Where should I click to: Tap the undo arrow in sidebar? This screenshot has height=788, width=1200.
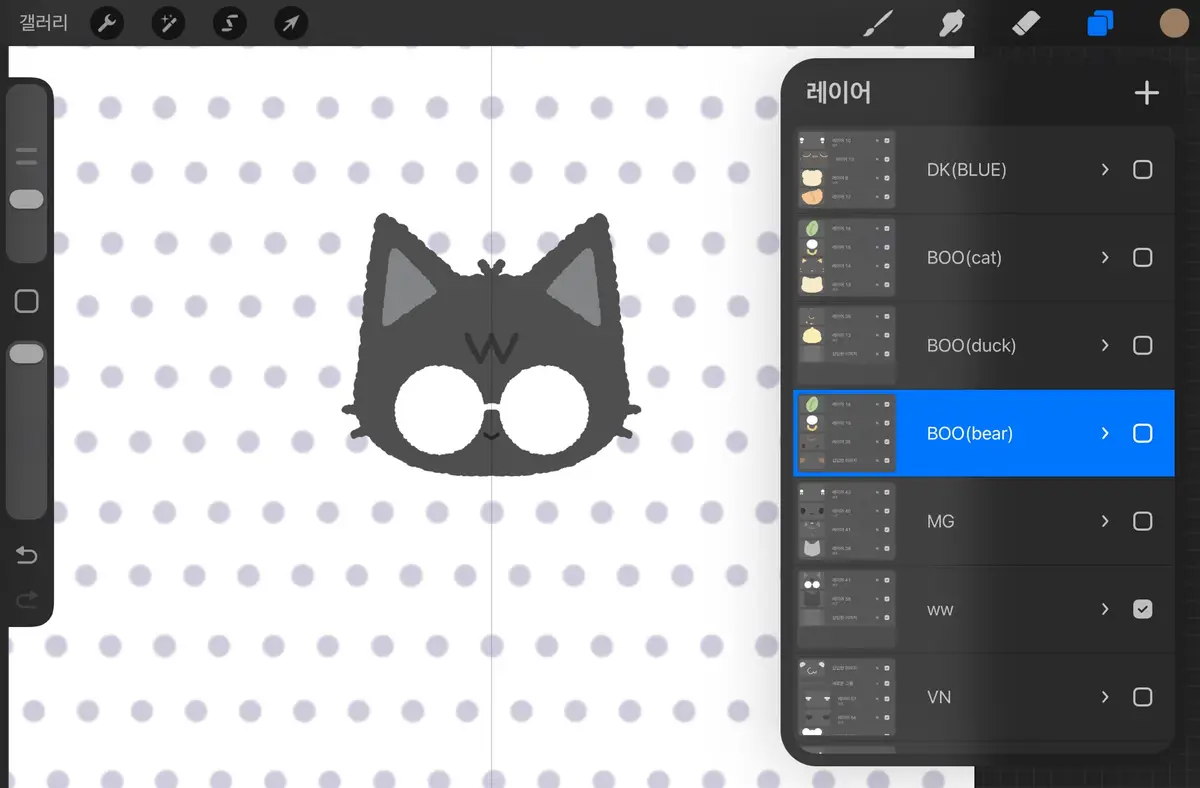[27, 555]
